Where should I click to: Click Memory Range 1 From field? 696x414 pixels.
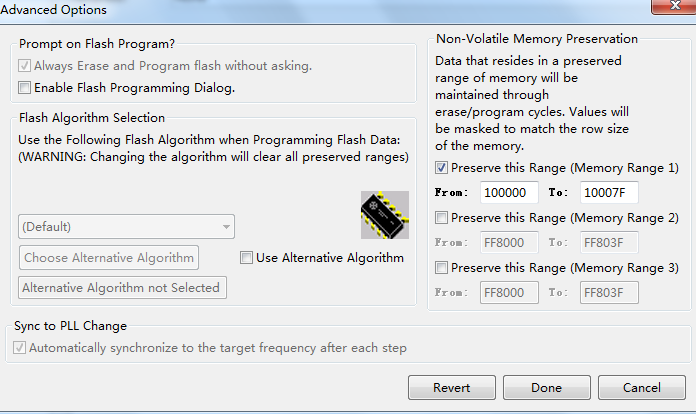[x=509, y=192]
